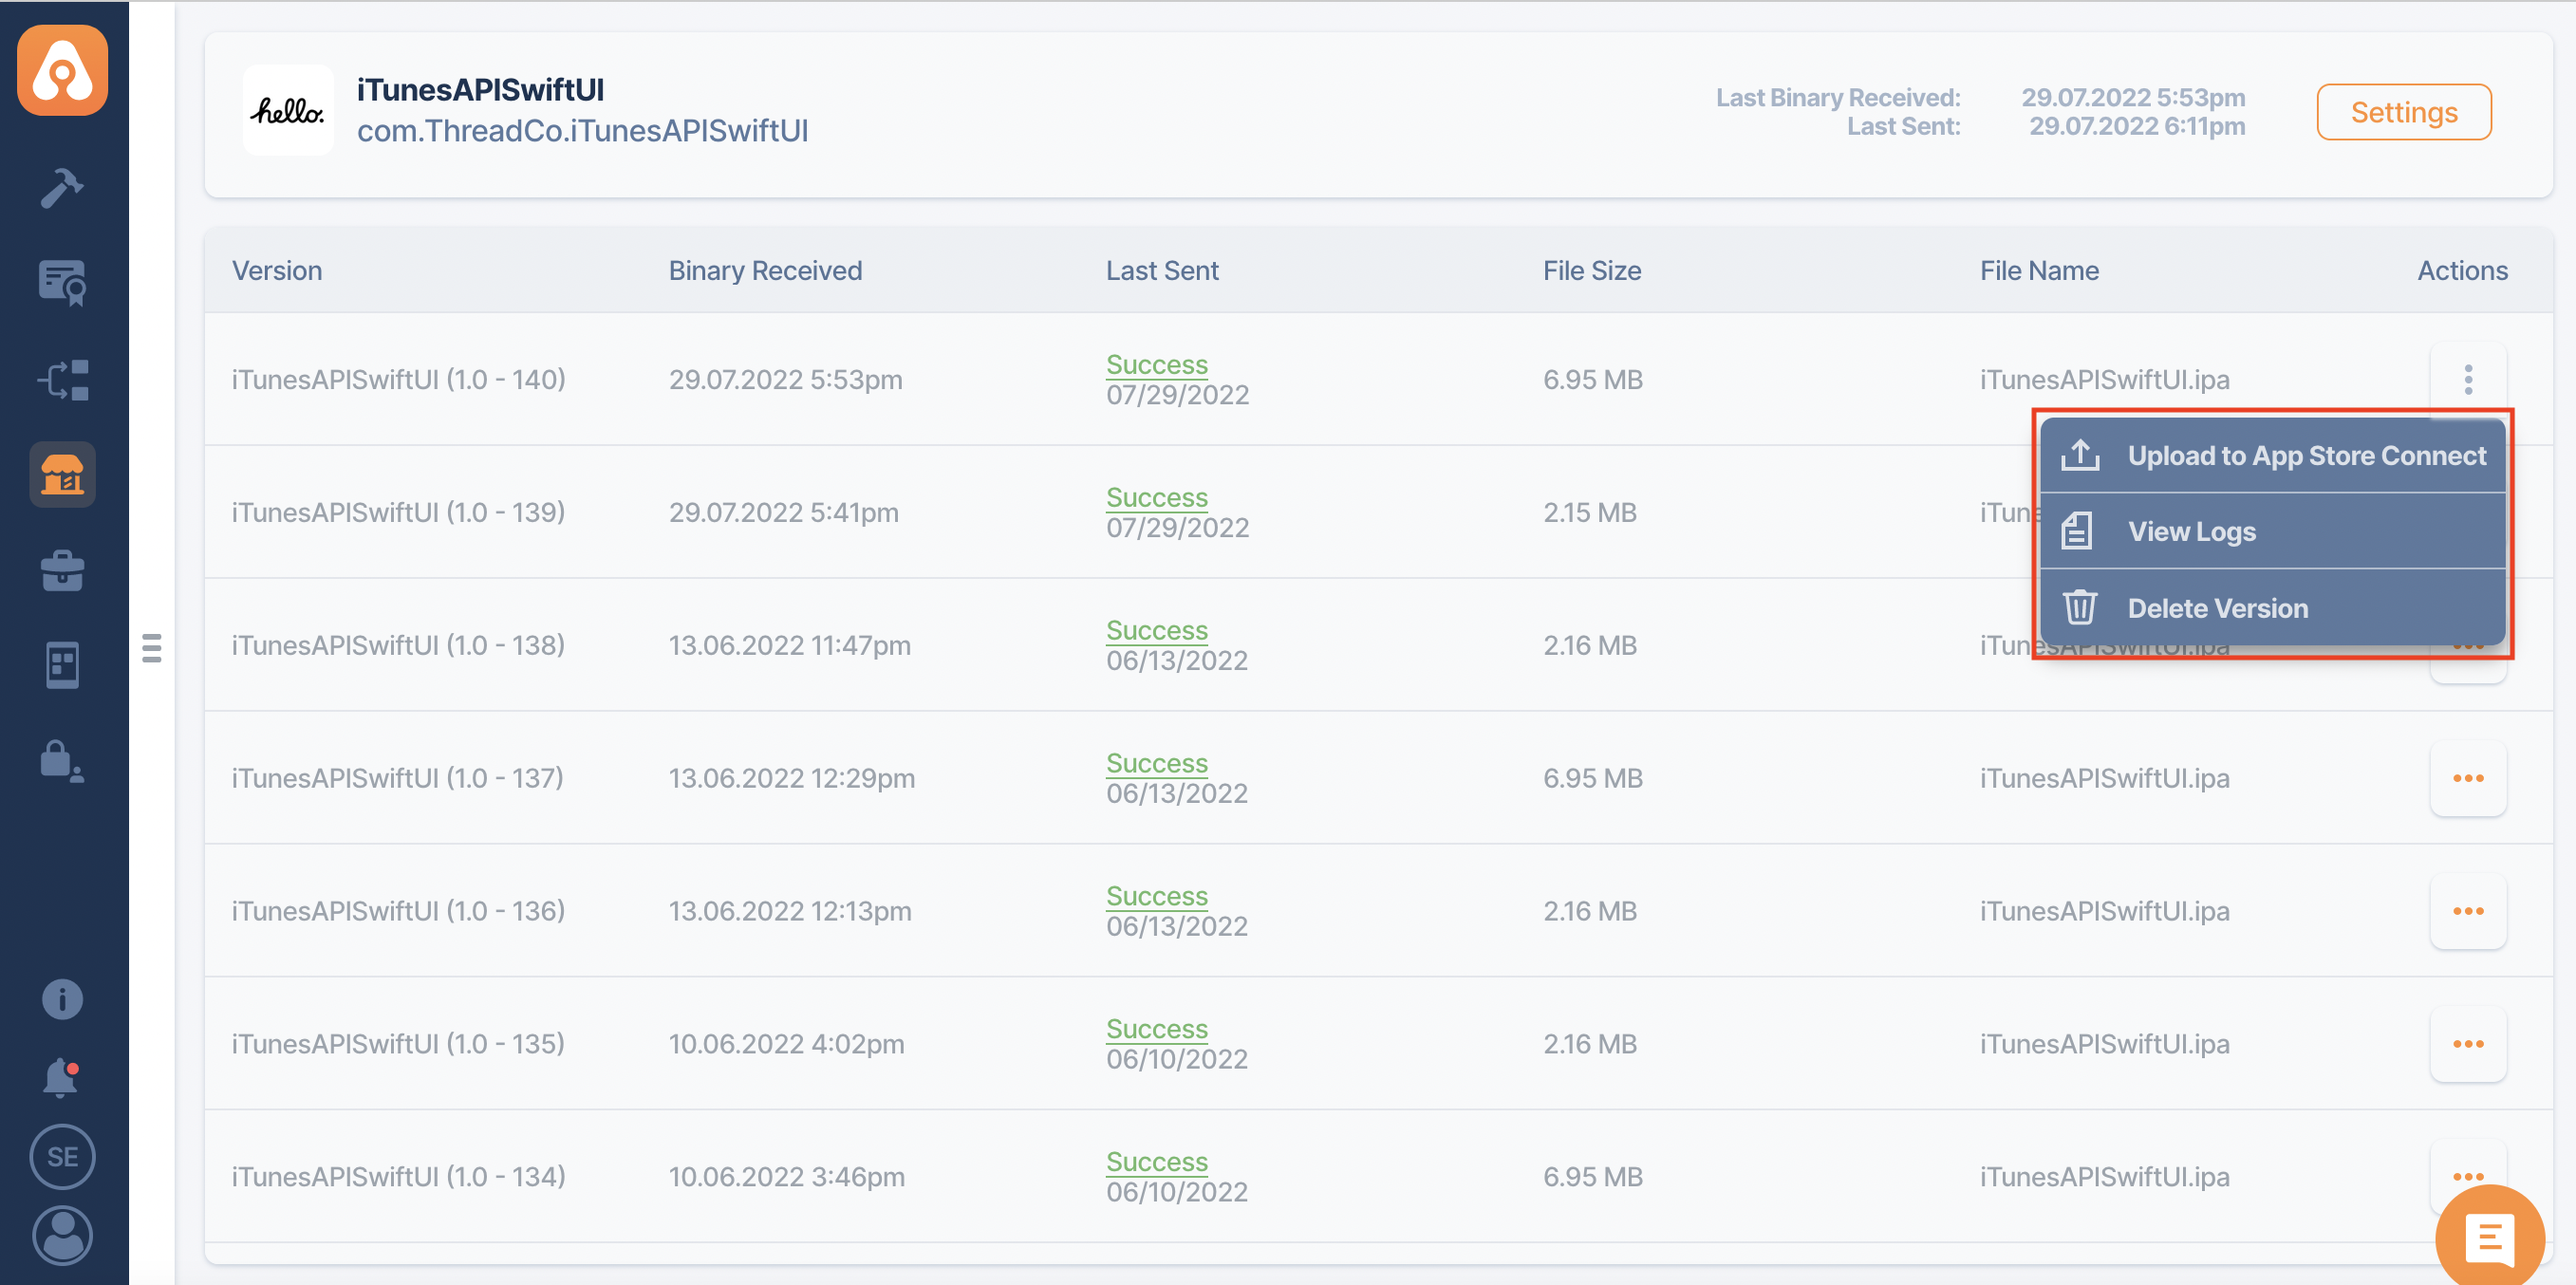Open actions menu for version 1.0 - 137
Screen dimensions: 2576x1285
point(2467,778)
